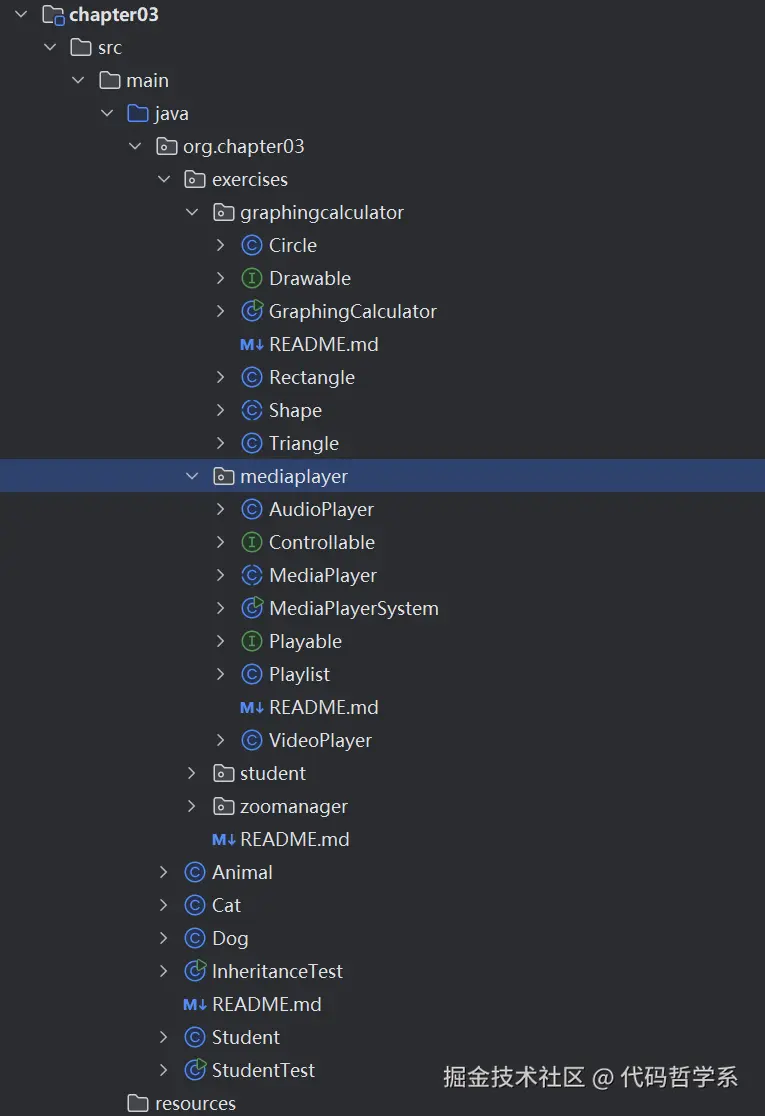
Task: Click the InheritanceTest runnable class icon
Action: pos(194,972)
